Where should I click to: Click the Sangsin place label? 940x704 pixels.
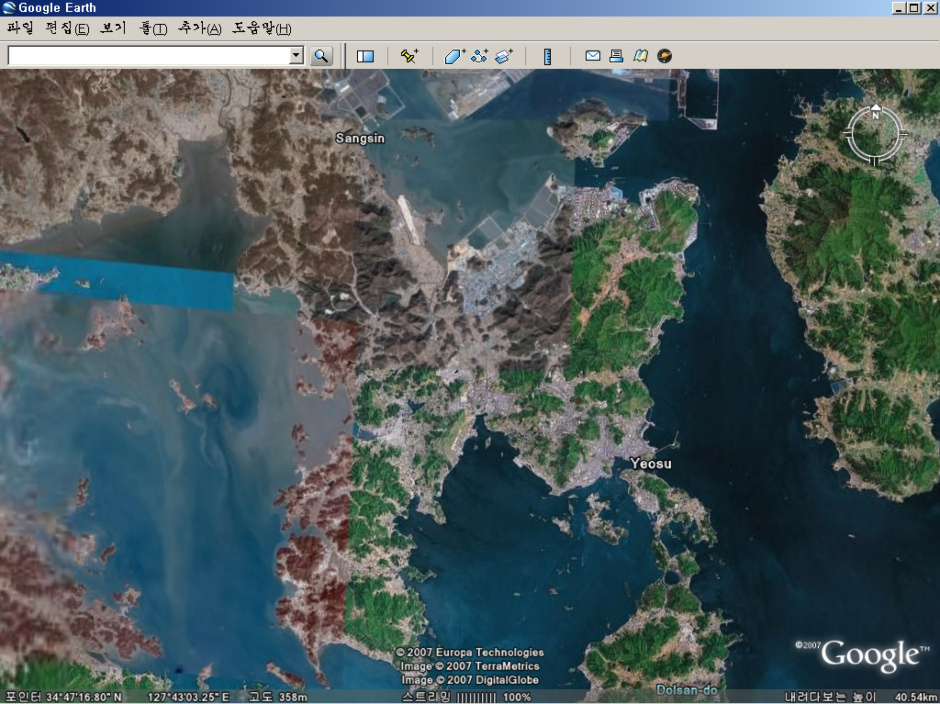(x=360, y=139)
